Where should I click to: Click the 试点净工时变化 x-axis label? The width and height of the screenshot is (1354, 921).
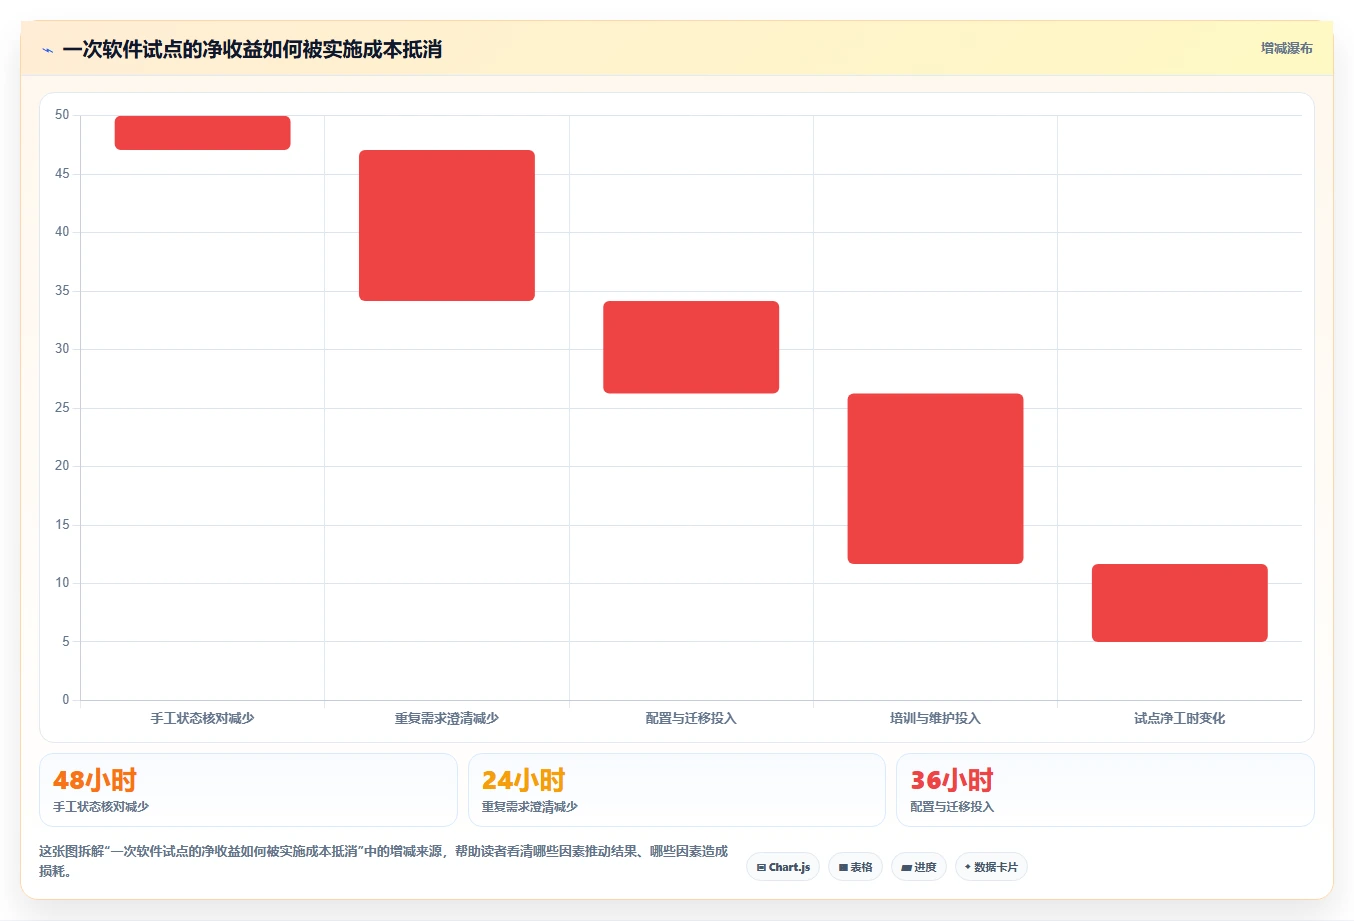pos(1180,718)
